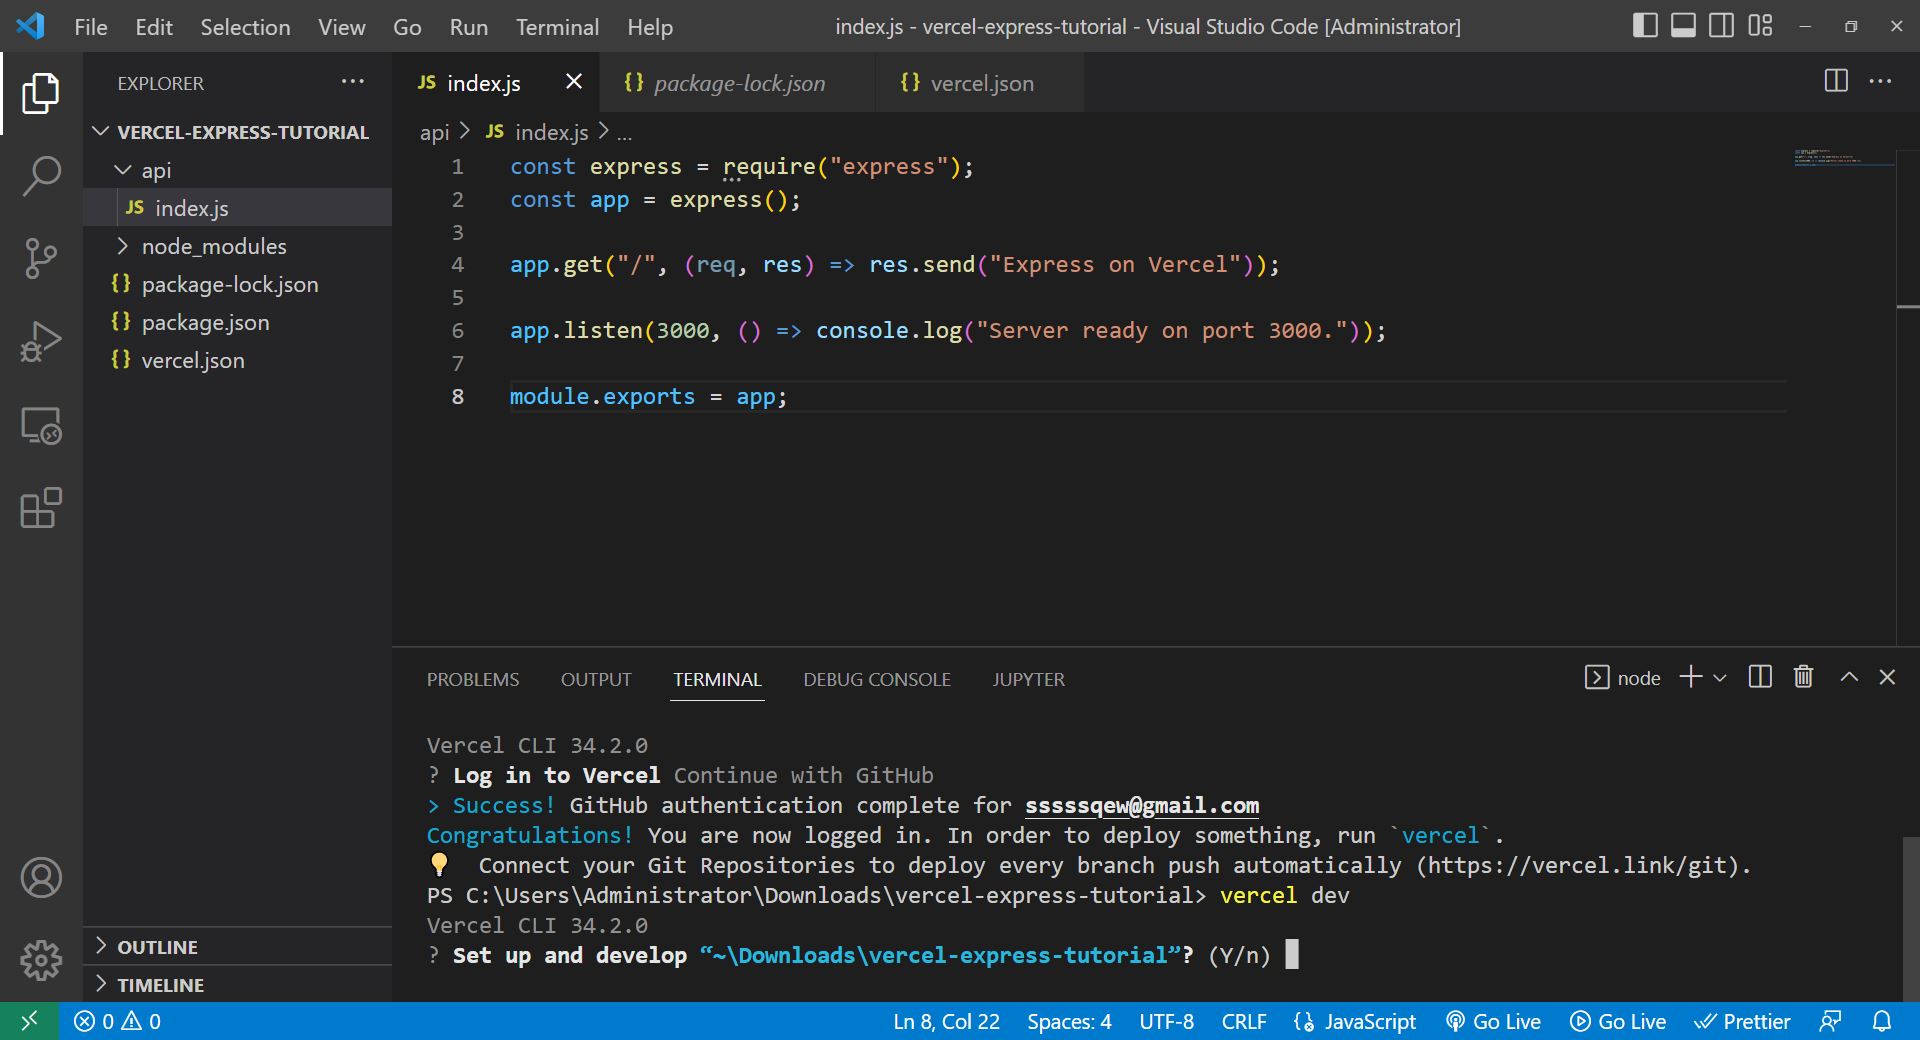Toggle the bottom panel visibility
This screenshot has height=1040, width=1920.
(x=1683, y=26)
